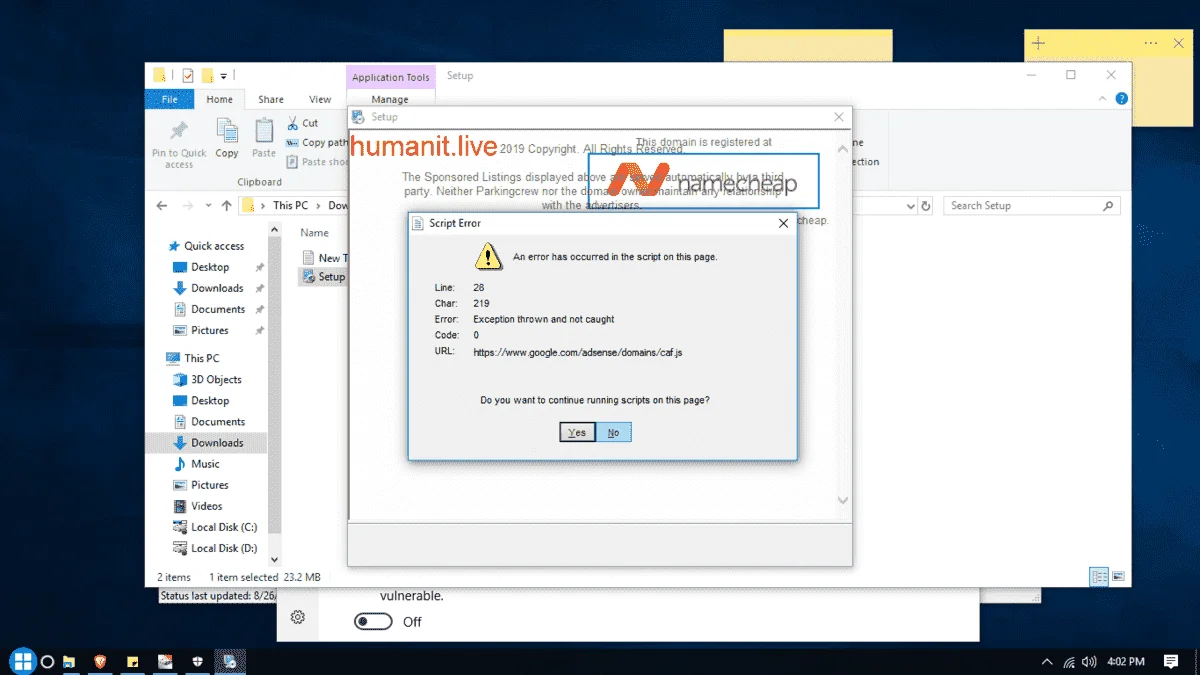This screenshot has width=1200, height=675.
Task: Open Sticky Notes menu ellipsis
Action: (x=1151, y=43)
